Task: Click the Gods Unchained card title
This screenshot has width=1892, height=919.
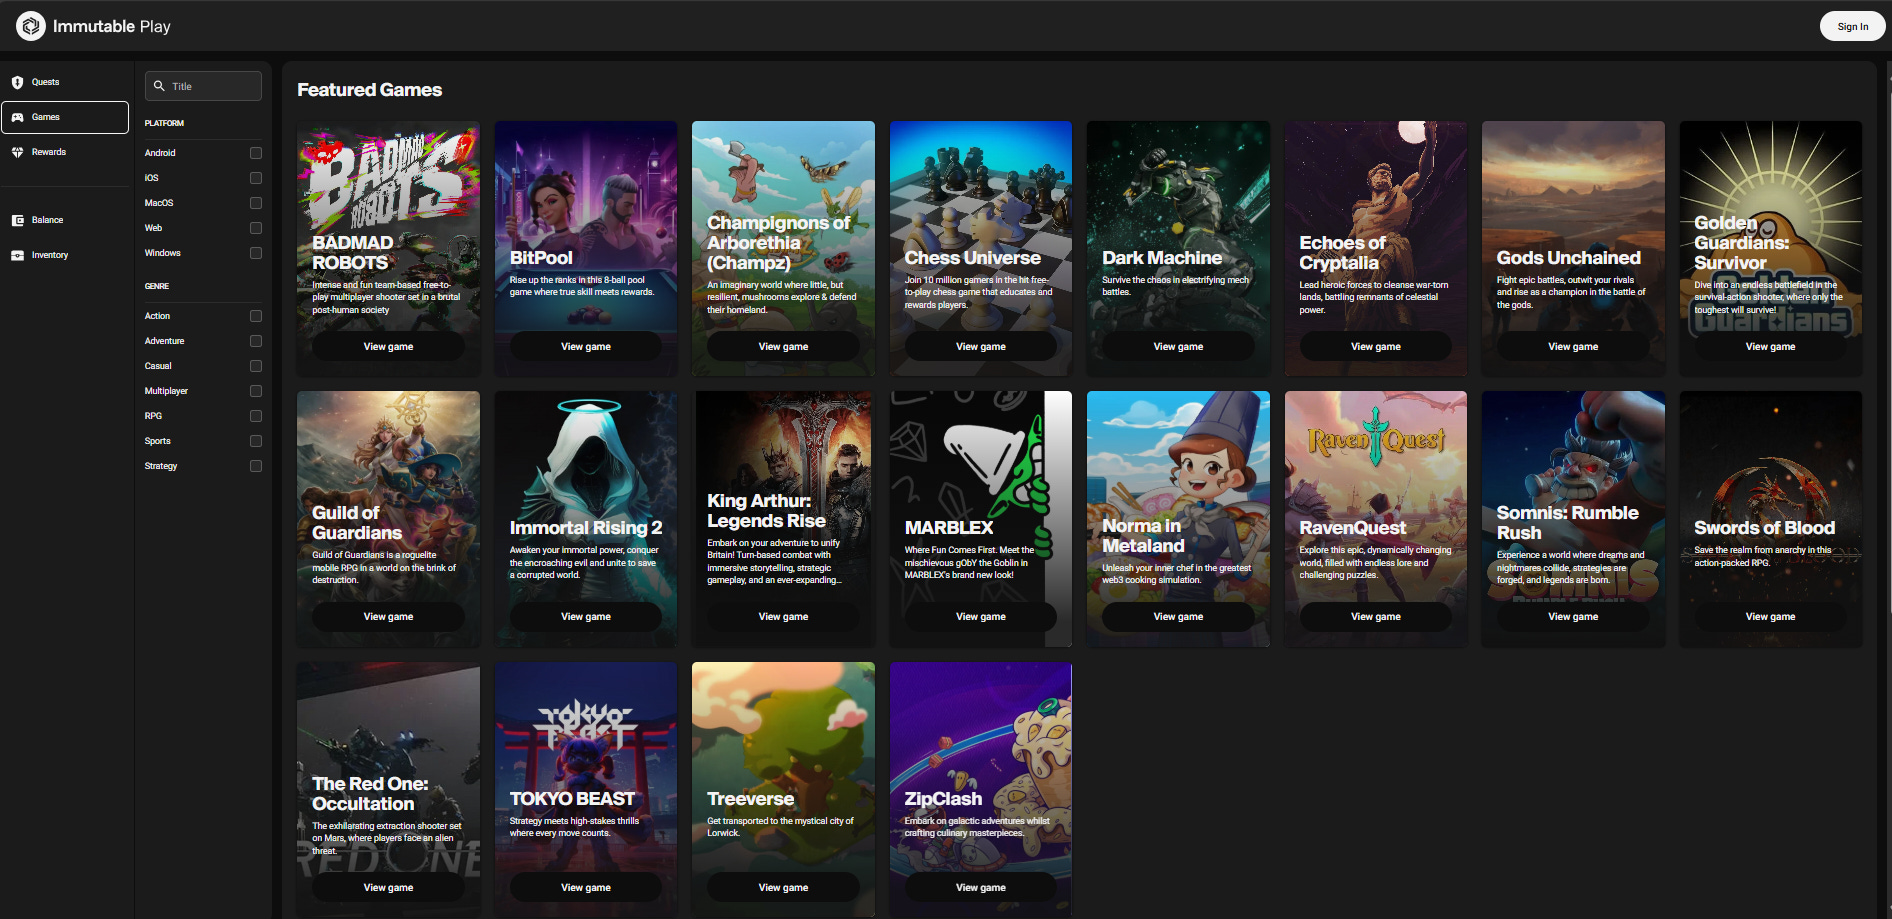Action: pyautogui.click(x=1568, y=258)
